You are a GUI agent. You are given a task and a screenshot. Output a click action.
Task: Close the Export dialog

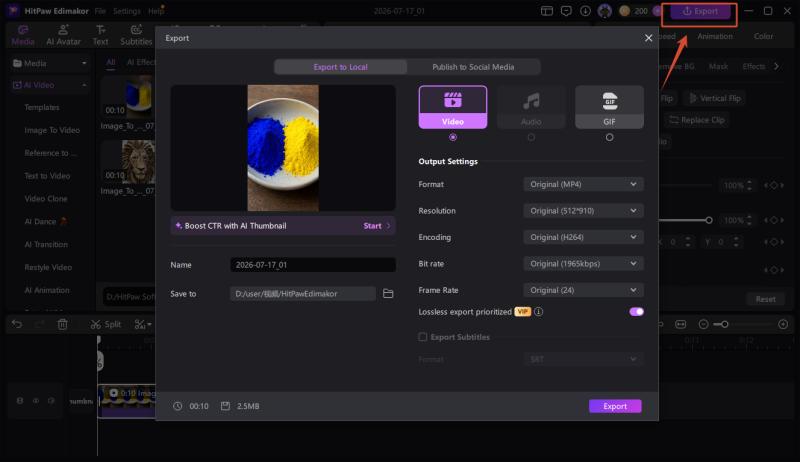point(648,38)
